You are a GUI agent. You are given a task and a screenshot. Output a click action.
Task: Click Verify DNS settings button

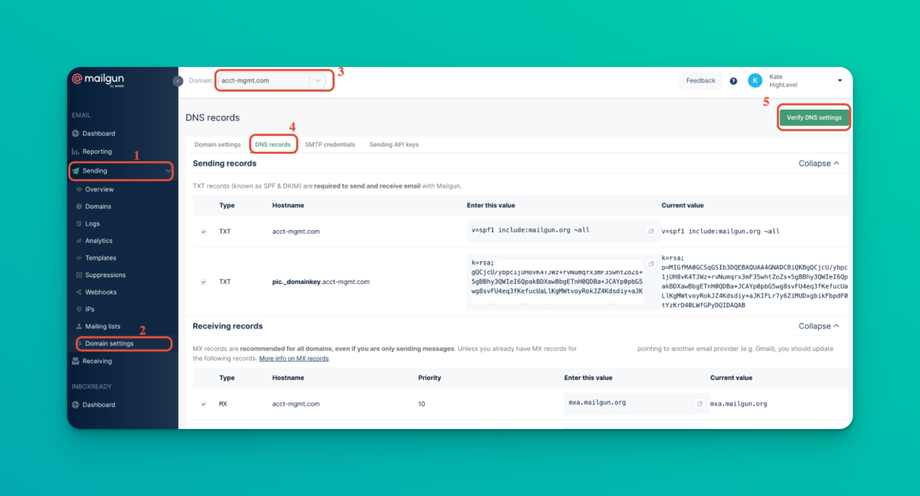coord(814,117)
